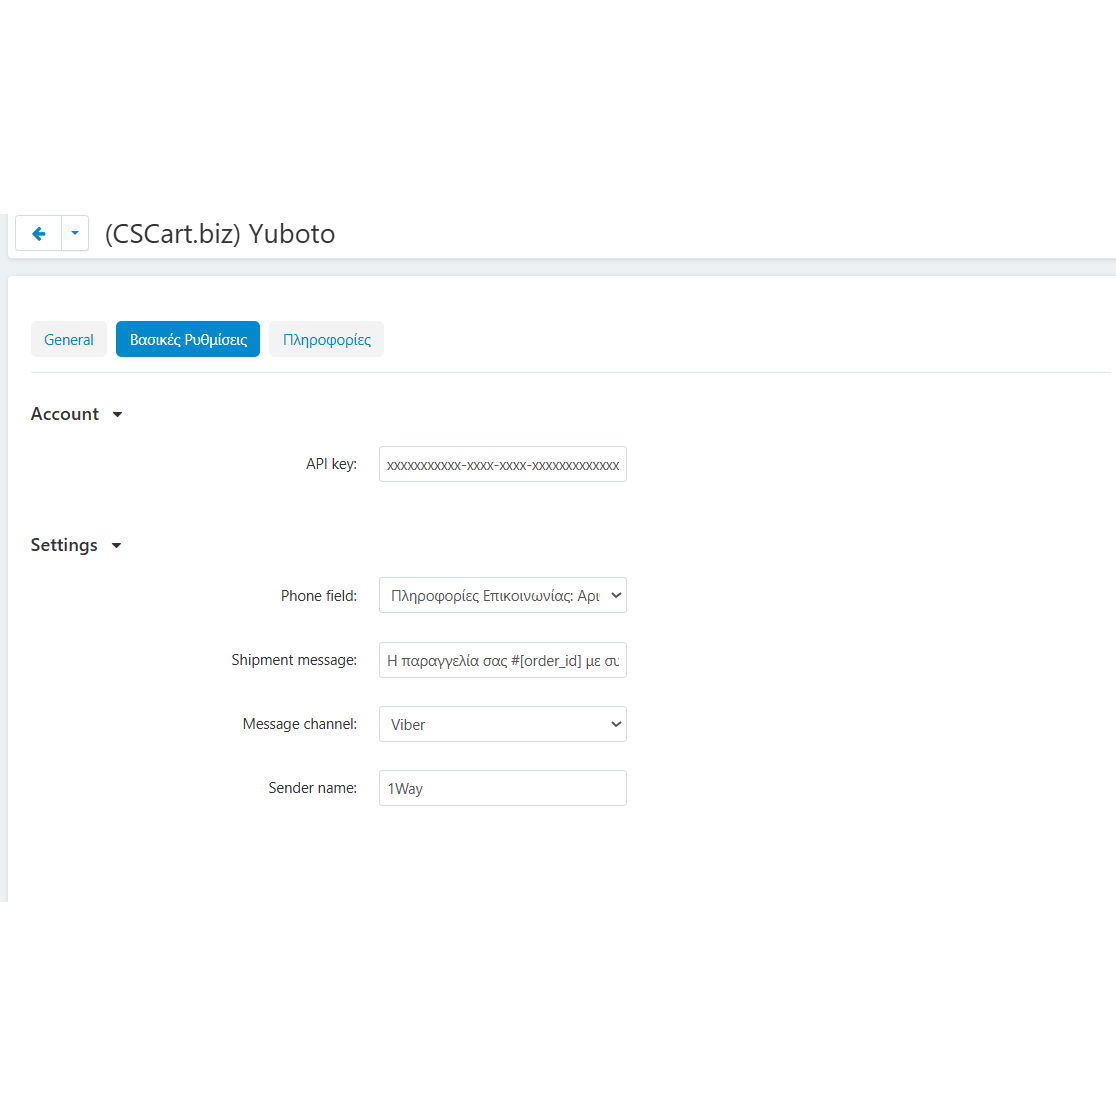Click the 'Sender name:' label
1116x1116 pixels.
pos(312,788)
